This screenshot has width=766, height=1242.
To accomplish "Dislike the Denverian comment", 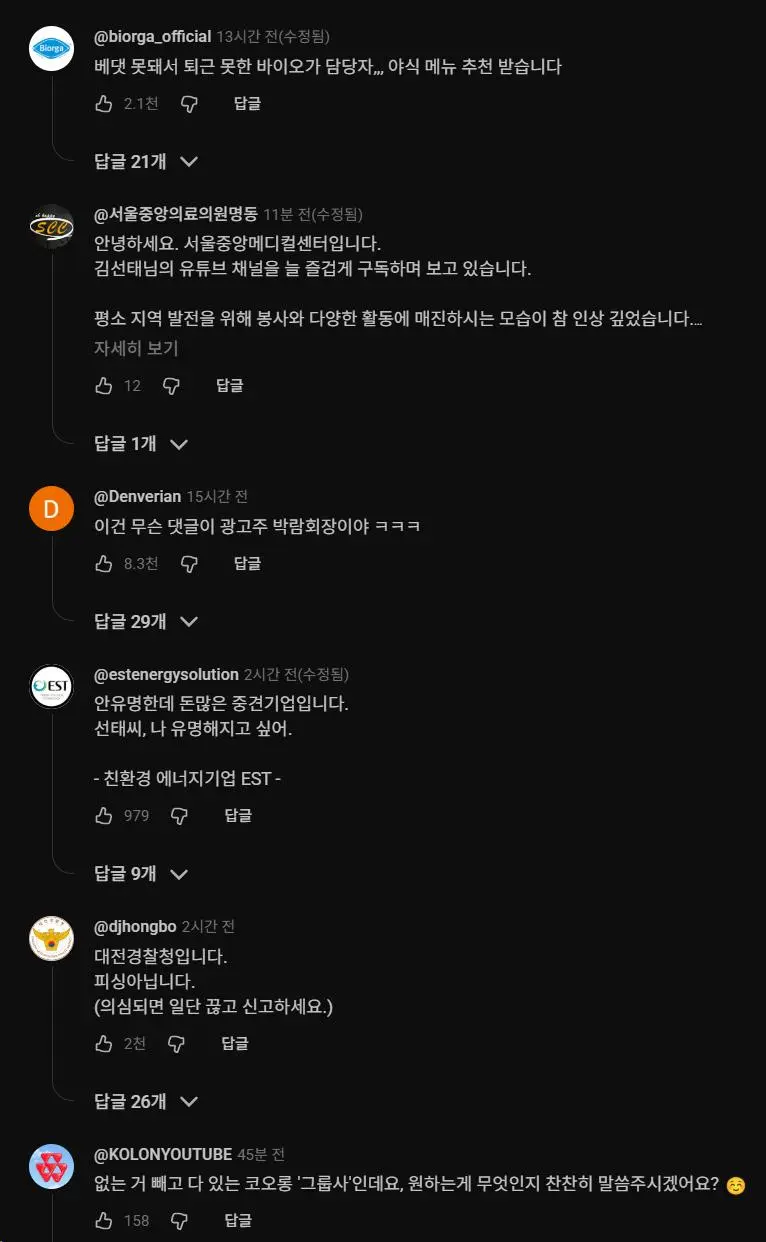I will [x=188, y=563].
